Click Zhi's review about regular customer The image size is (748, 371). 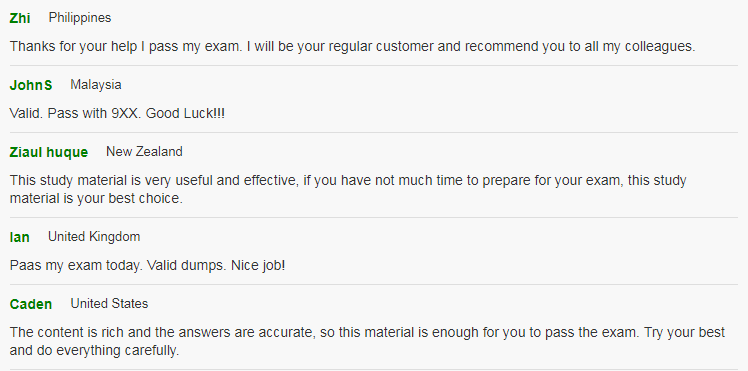coord(353,46)
